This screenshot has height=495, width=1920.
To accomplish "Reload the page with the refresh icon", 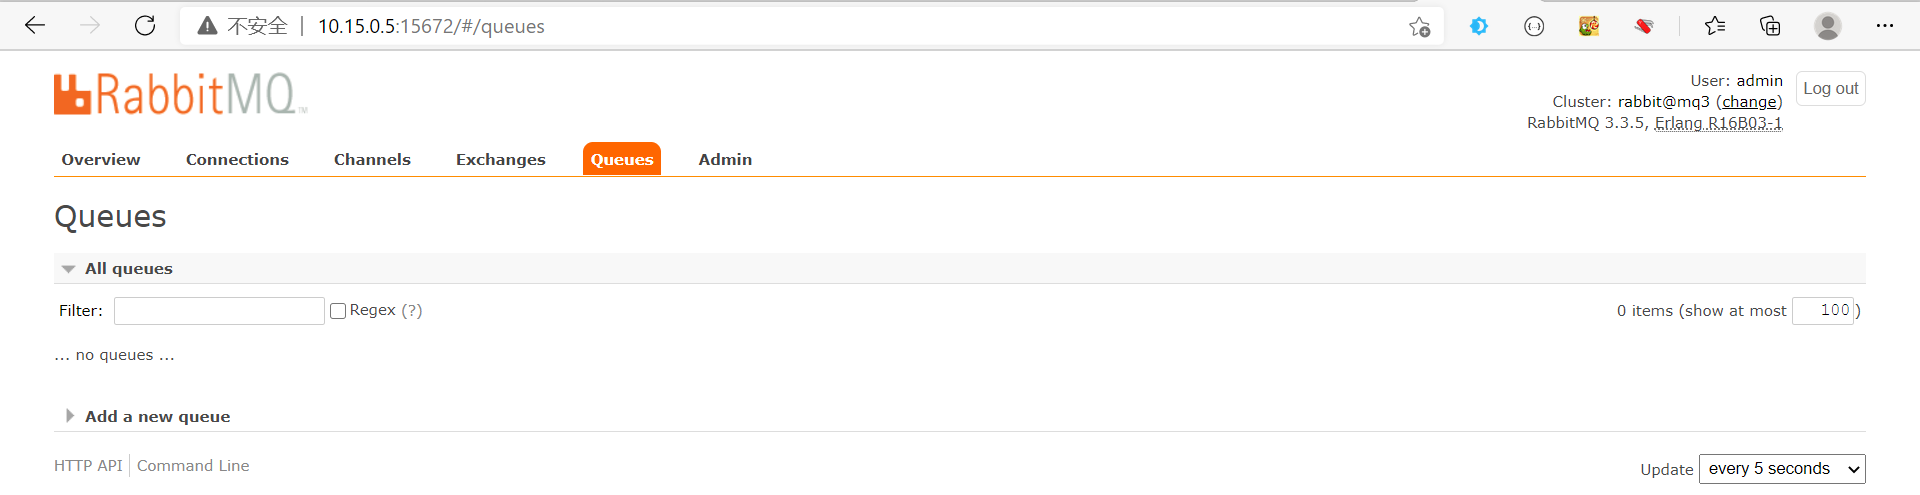I will tap(145, 26).
